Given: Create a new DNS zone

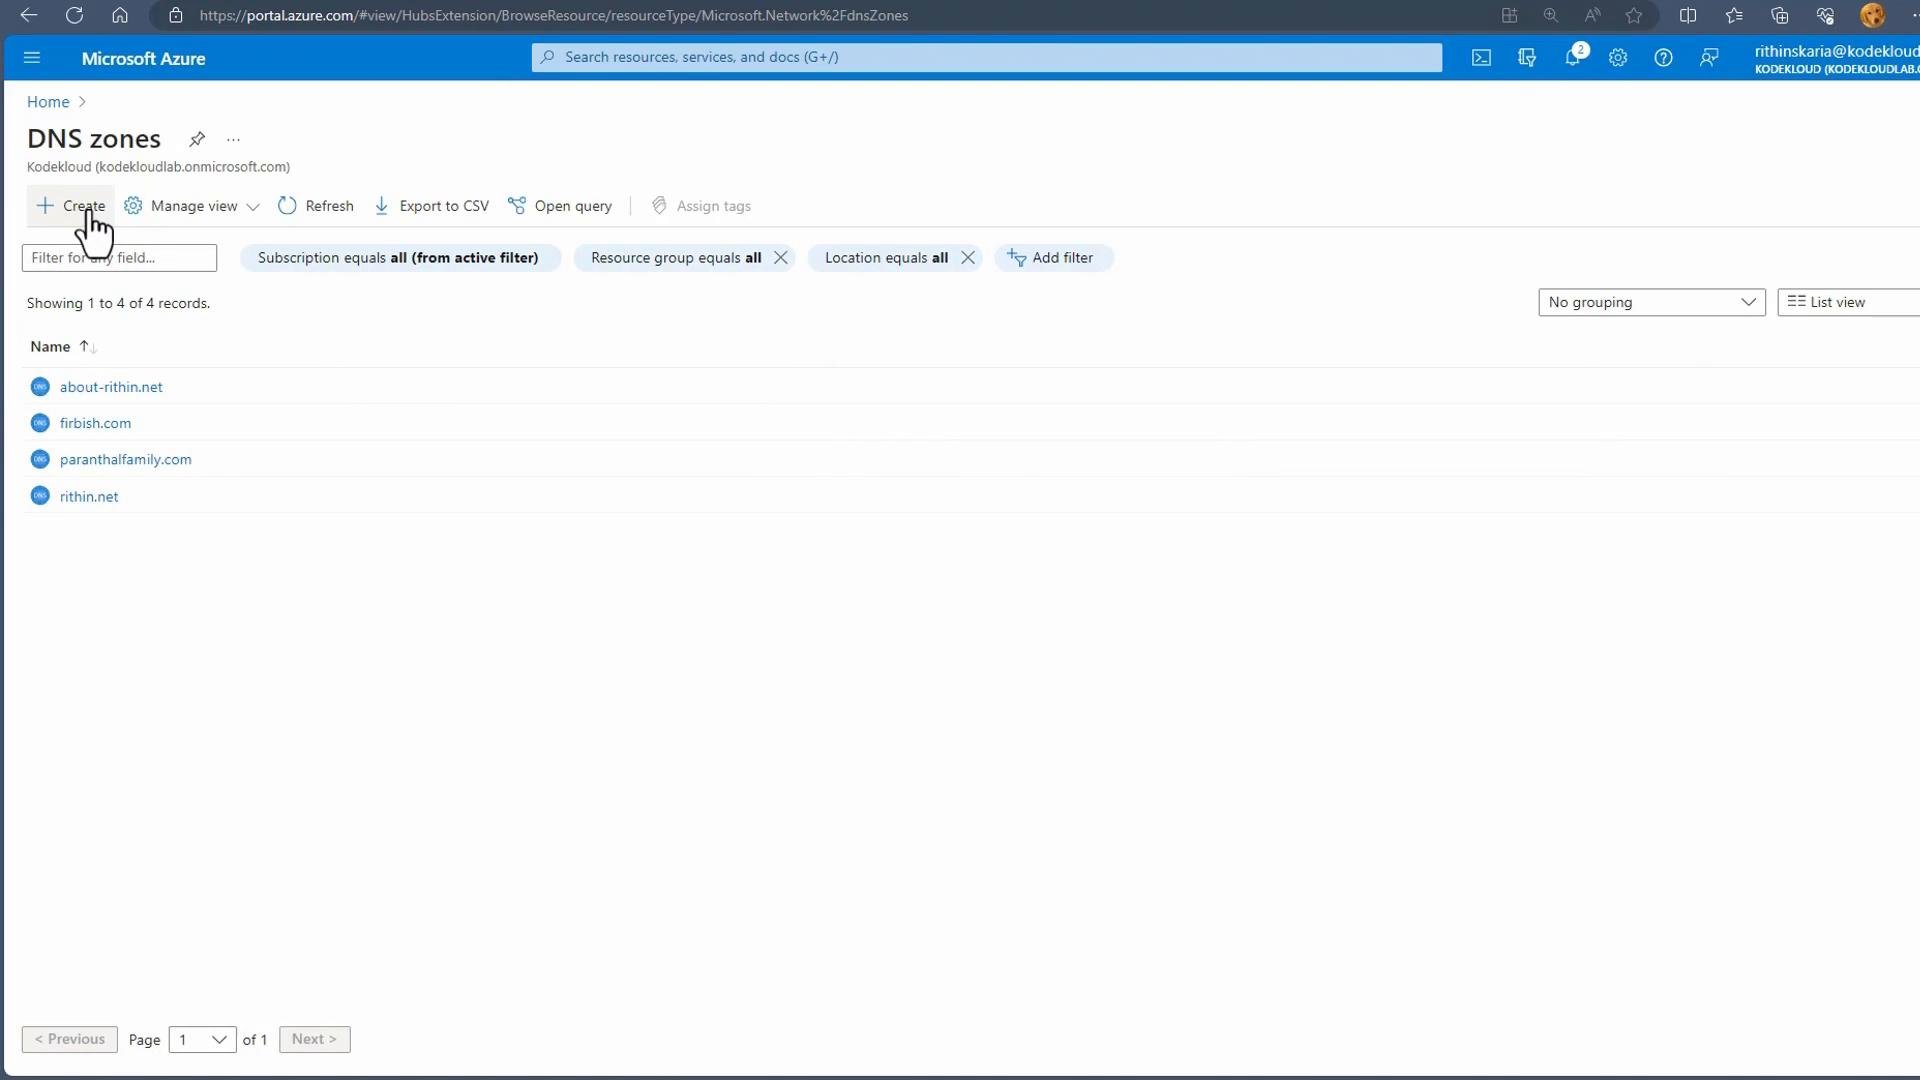Looking at the screenshot, I should tap(70, 206).
